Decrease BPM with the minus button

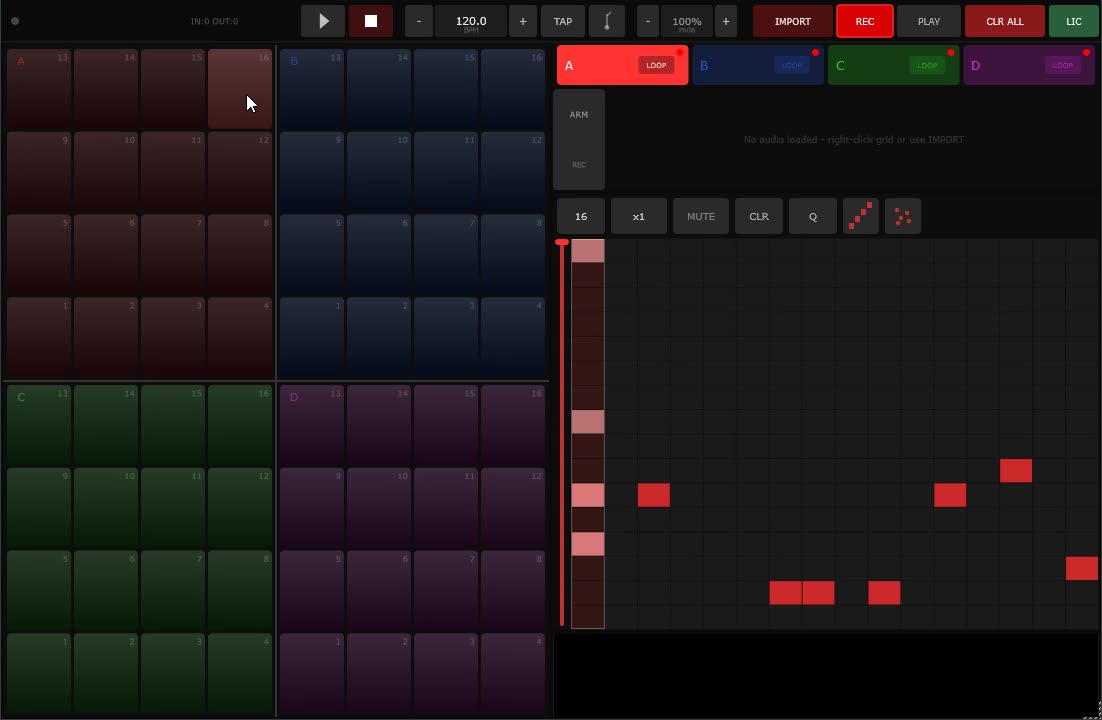coord(419,21)
